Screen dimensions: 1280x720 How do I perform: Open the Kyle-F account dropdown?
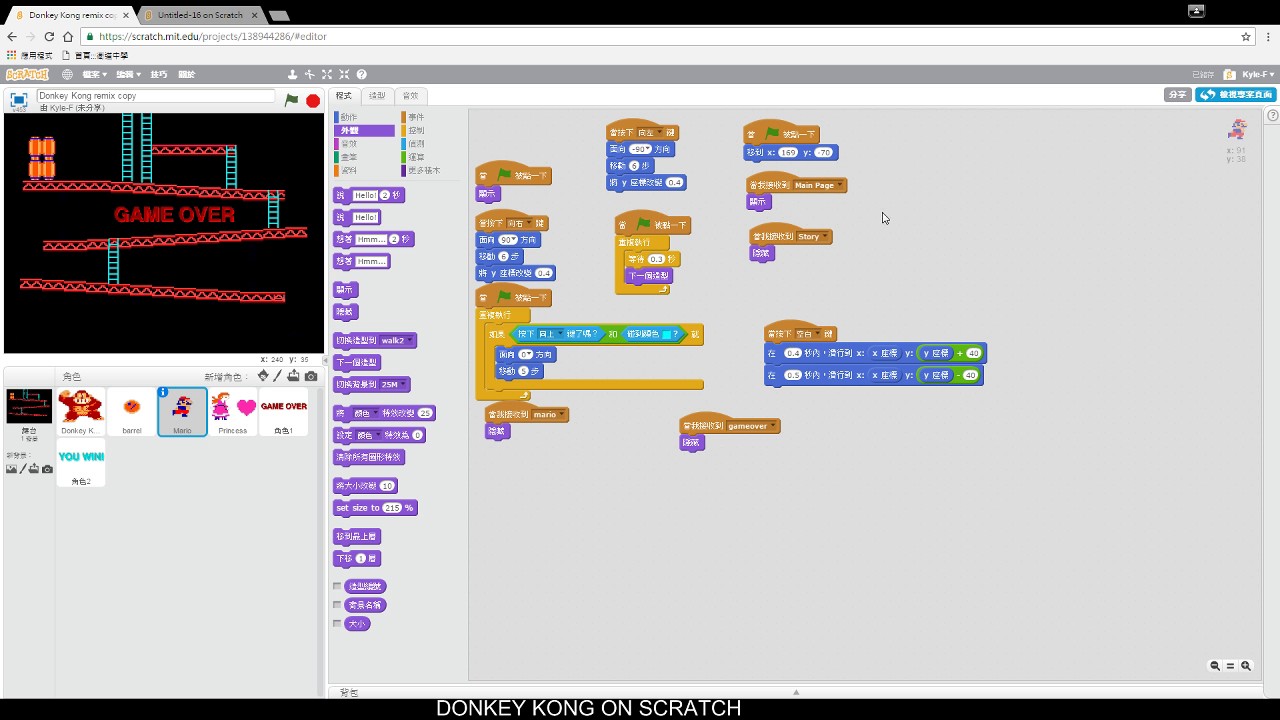click(x=1258, y=74)
